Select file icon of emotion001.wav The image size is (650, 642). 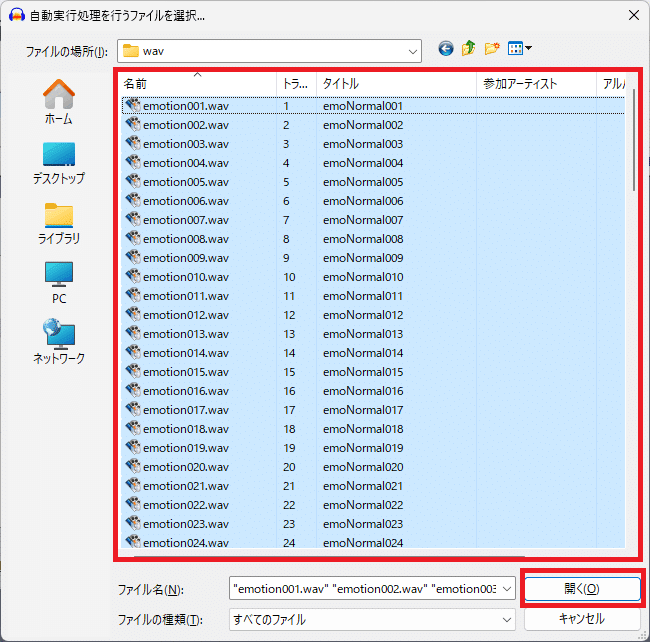tap(133, 105)
